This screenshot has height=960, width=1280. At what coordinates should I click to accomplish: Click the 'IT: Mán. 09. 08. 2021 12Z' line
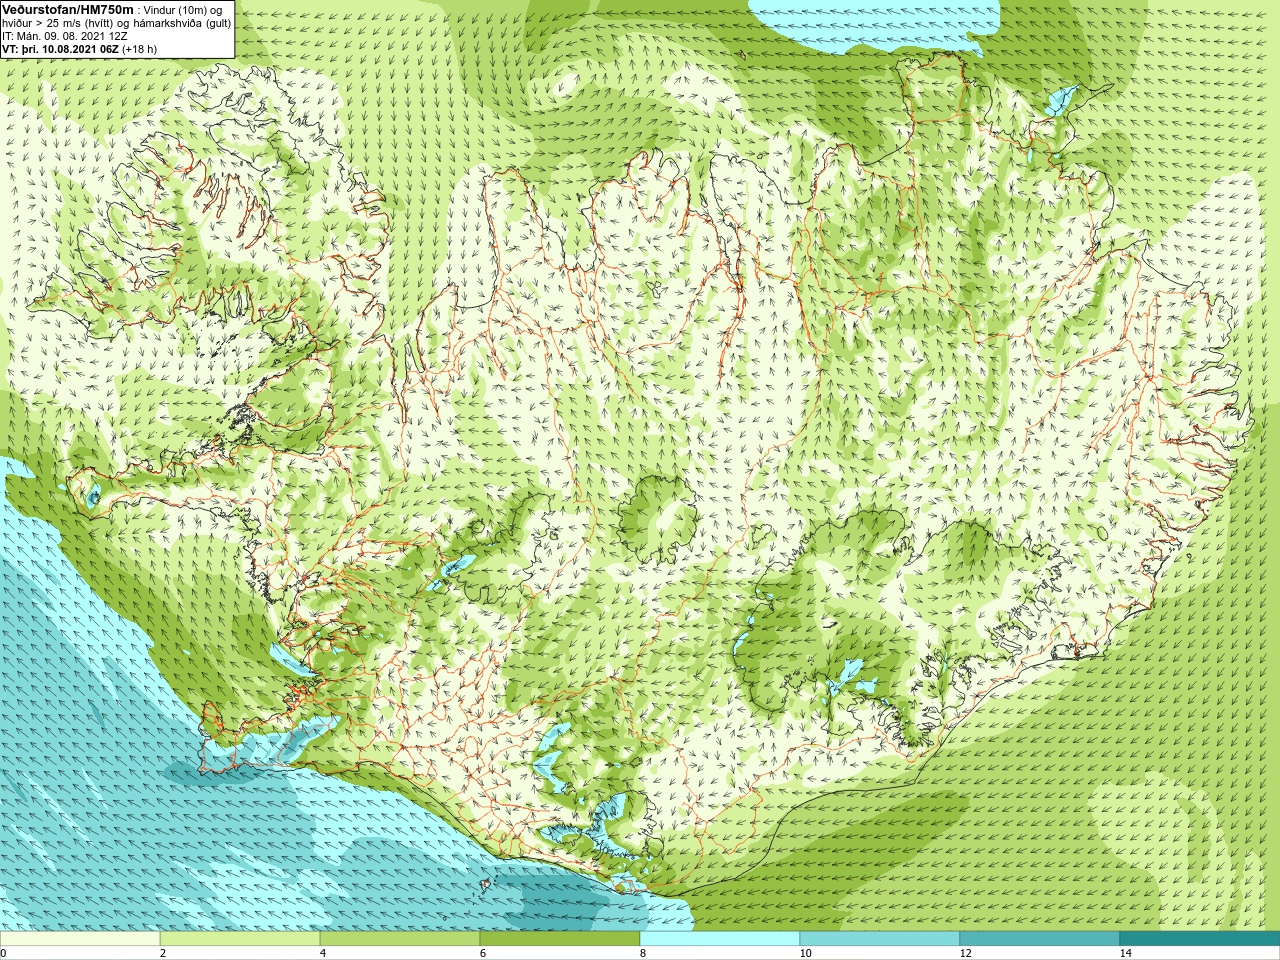(x=65, y=35)
